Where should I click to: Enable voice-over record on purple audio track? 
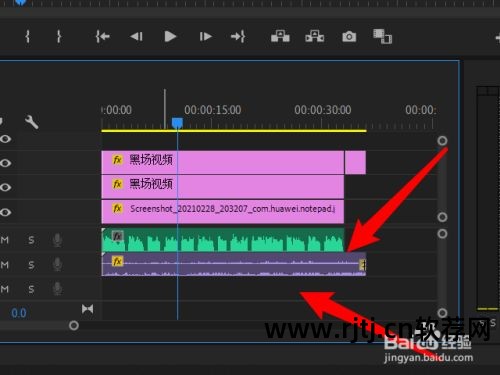click(57, 265)
